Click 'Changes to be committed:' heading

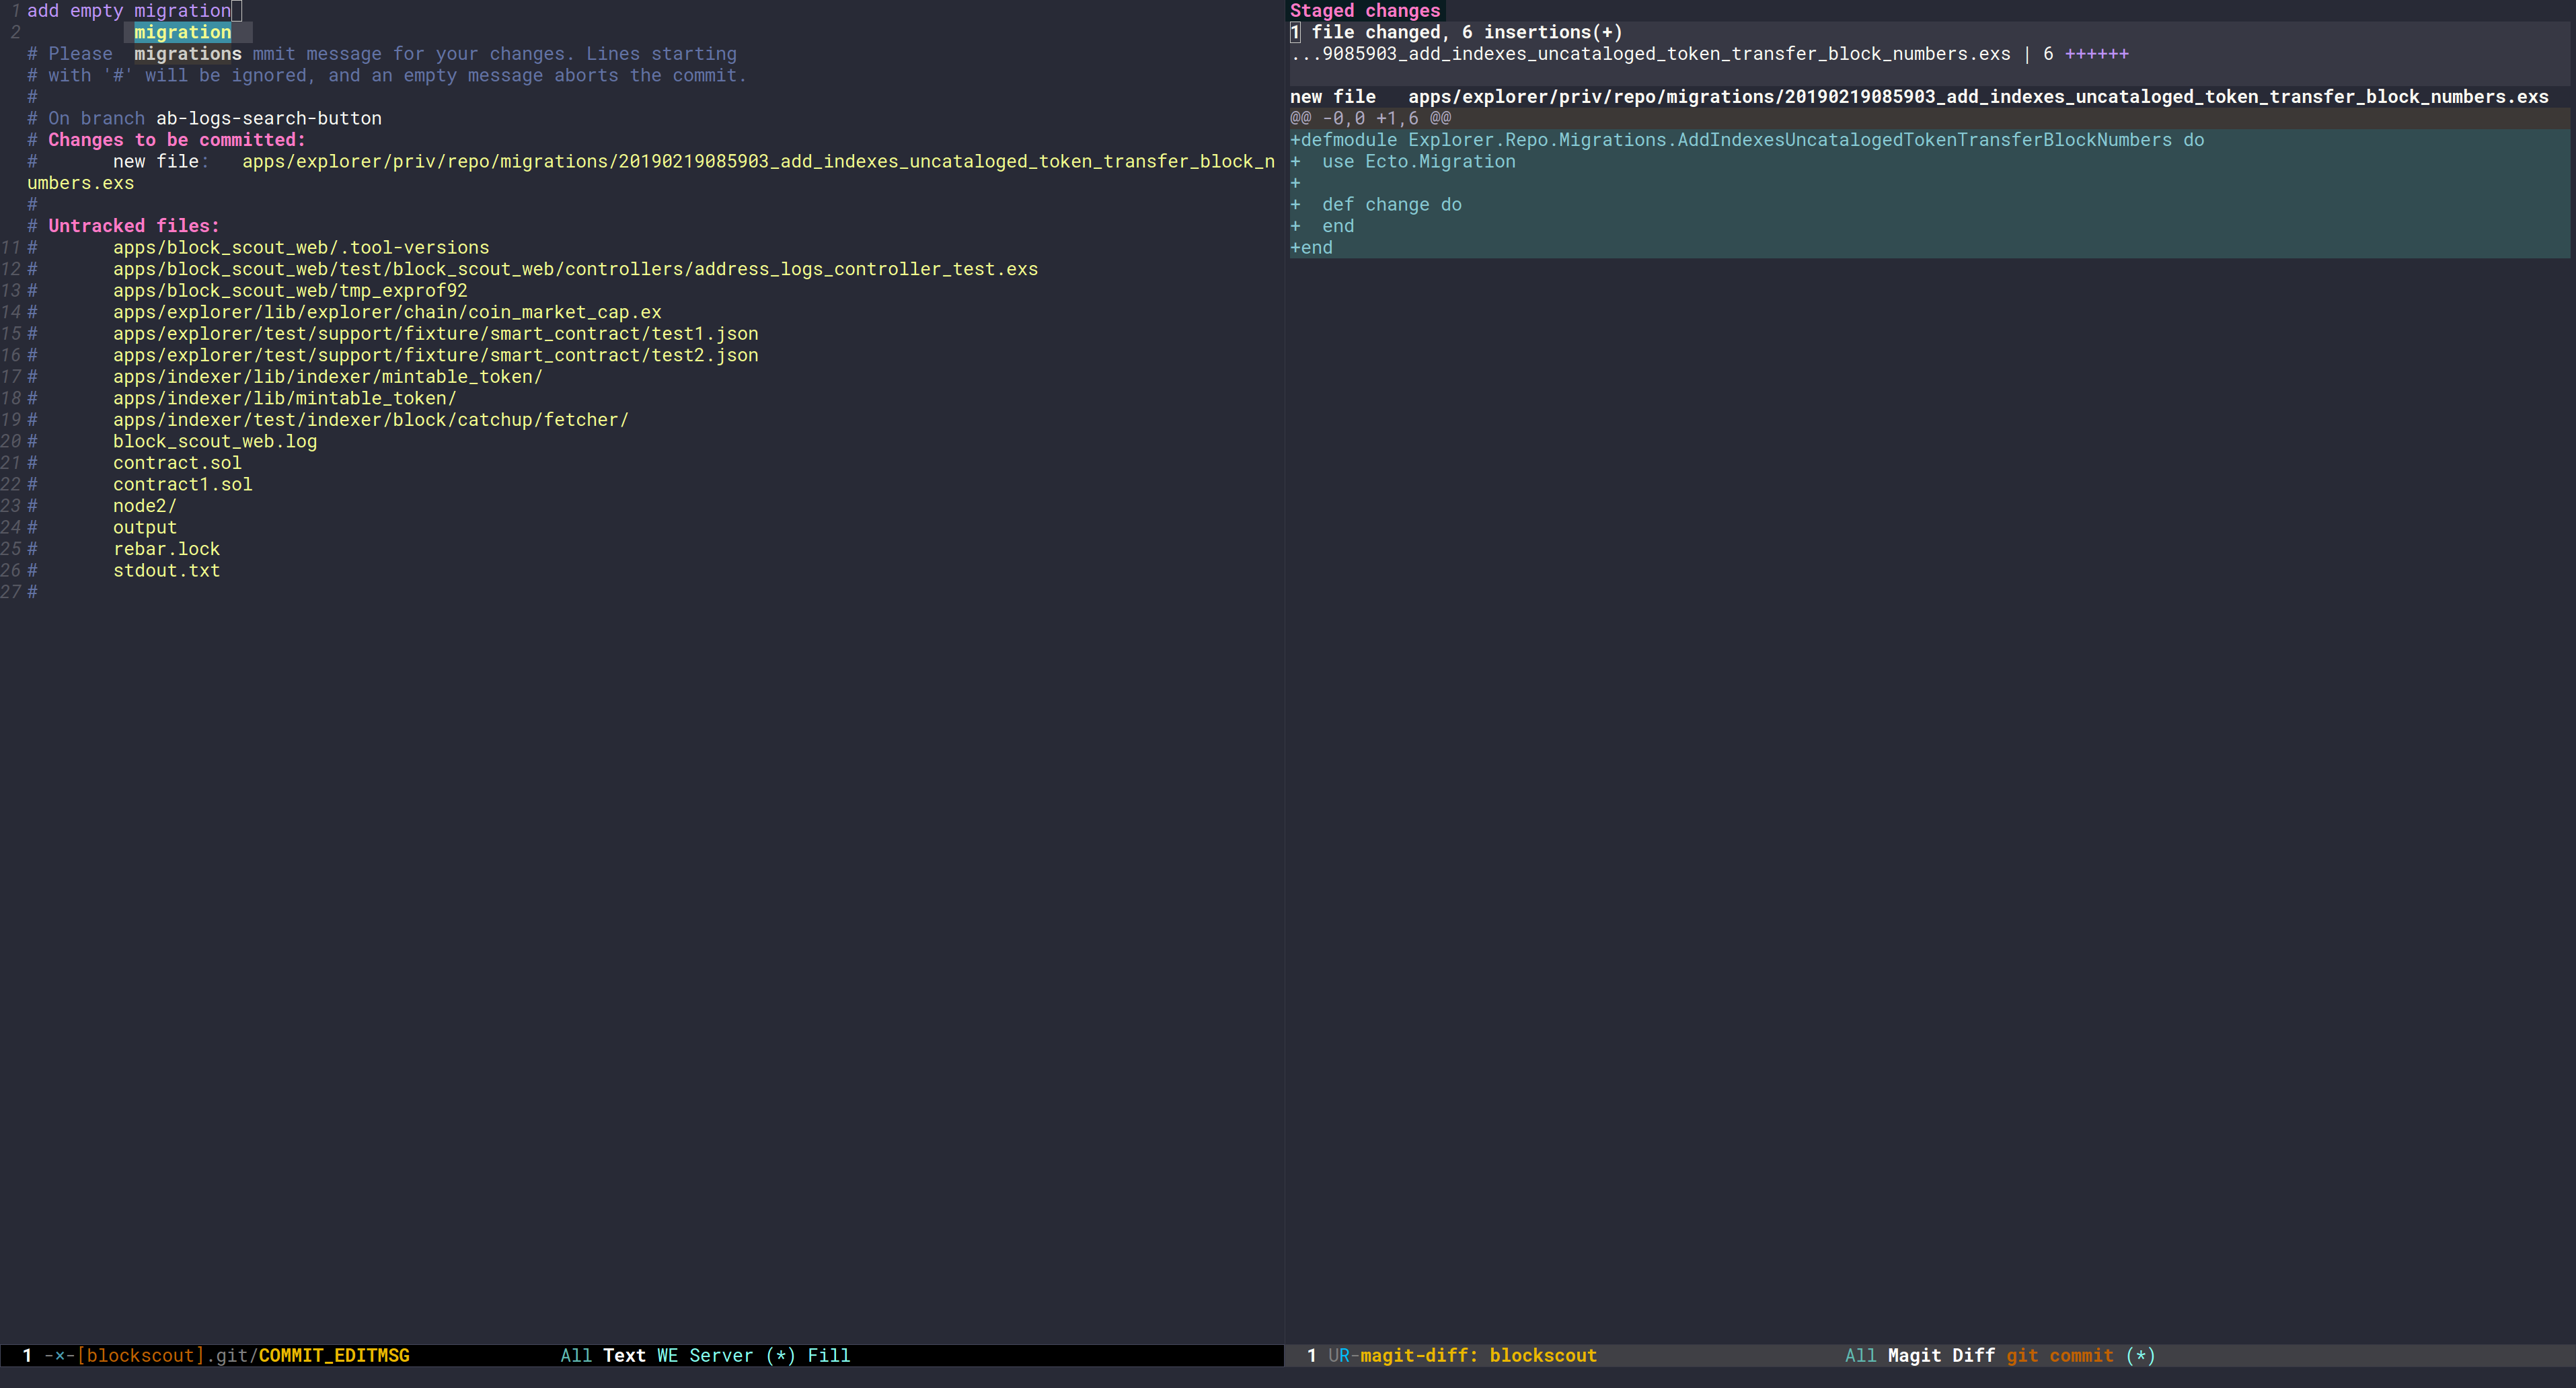point(177,140)
